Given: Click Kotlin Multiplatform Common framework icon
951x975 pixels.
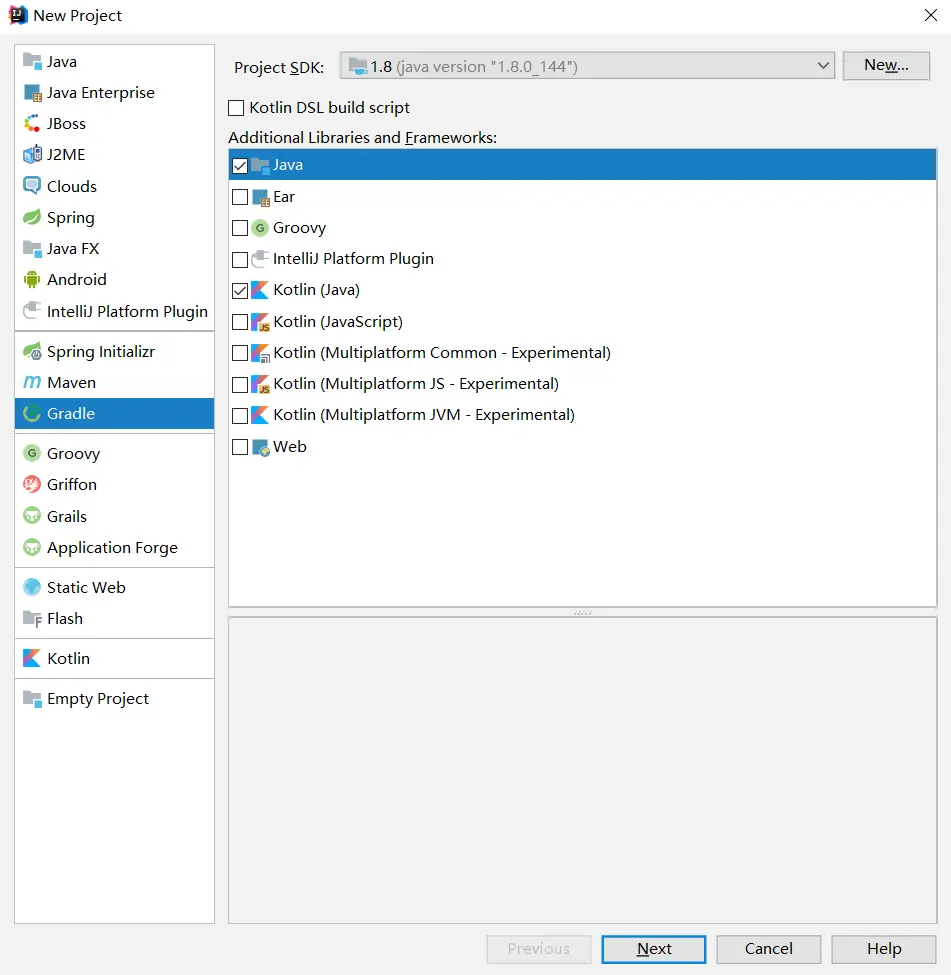Looking at the screenshot, I should [261, 353].
